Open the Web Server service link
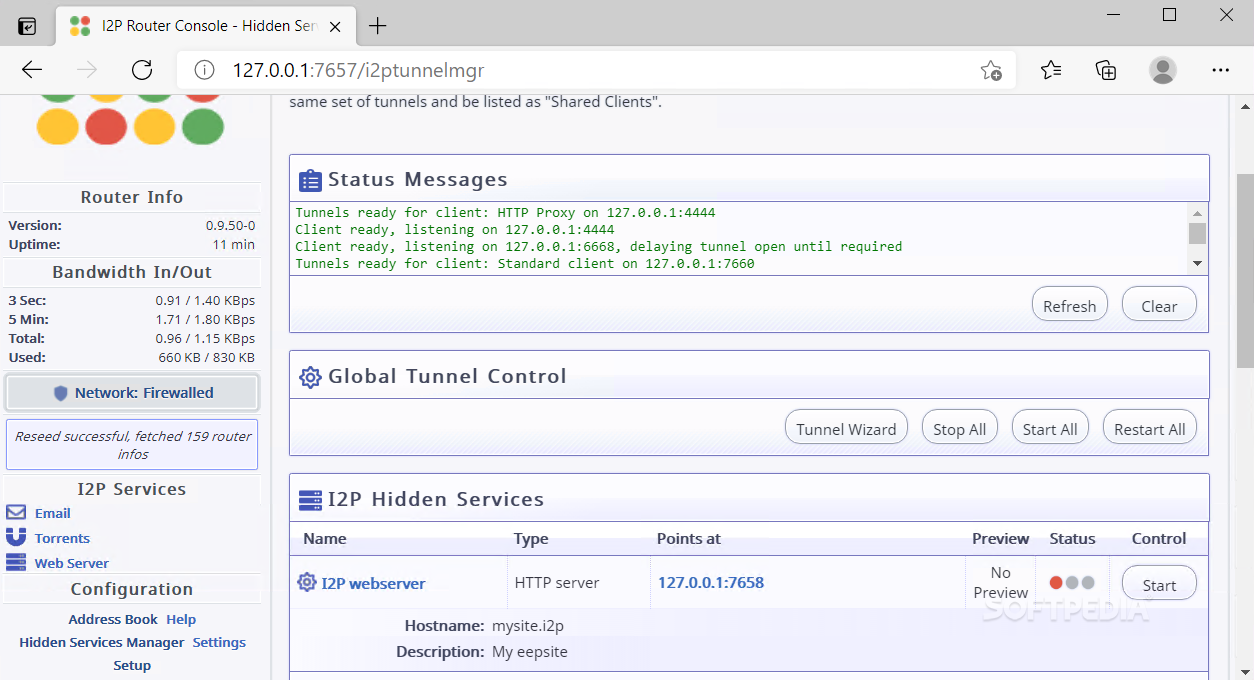 pos(71,563)
